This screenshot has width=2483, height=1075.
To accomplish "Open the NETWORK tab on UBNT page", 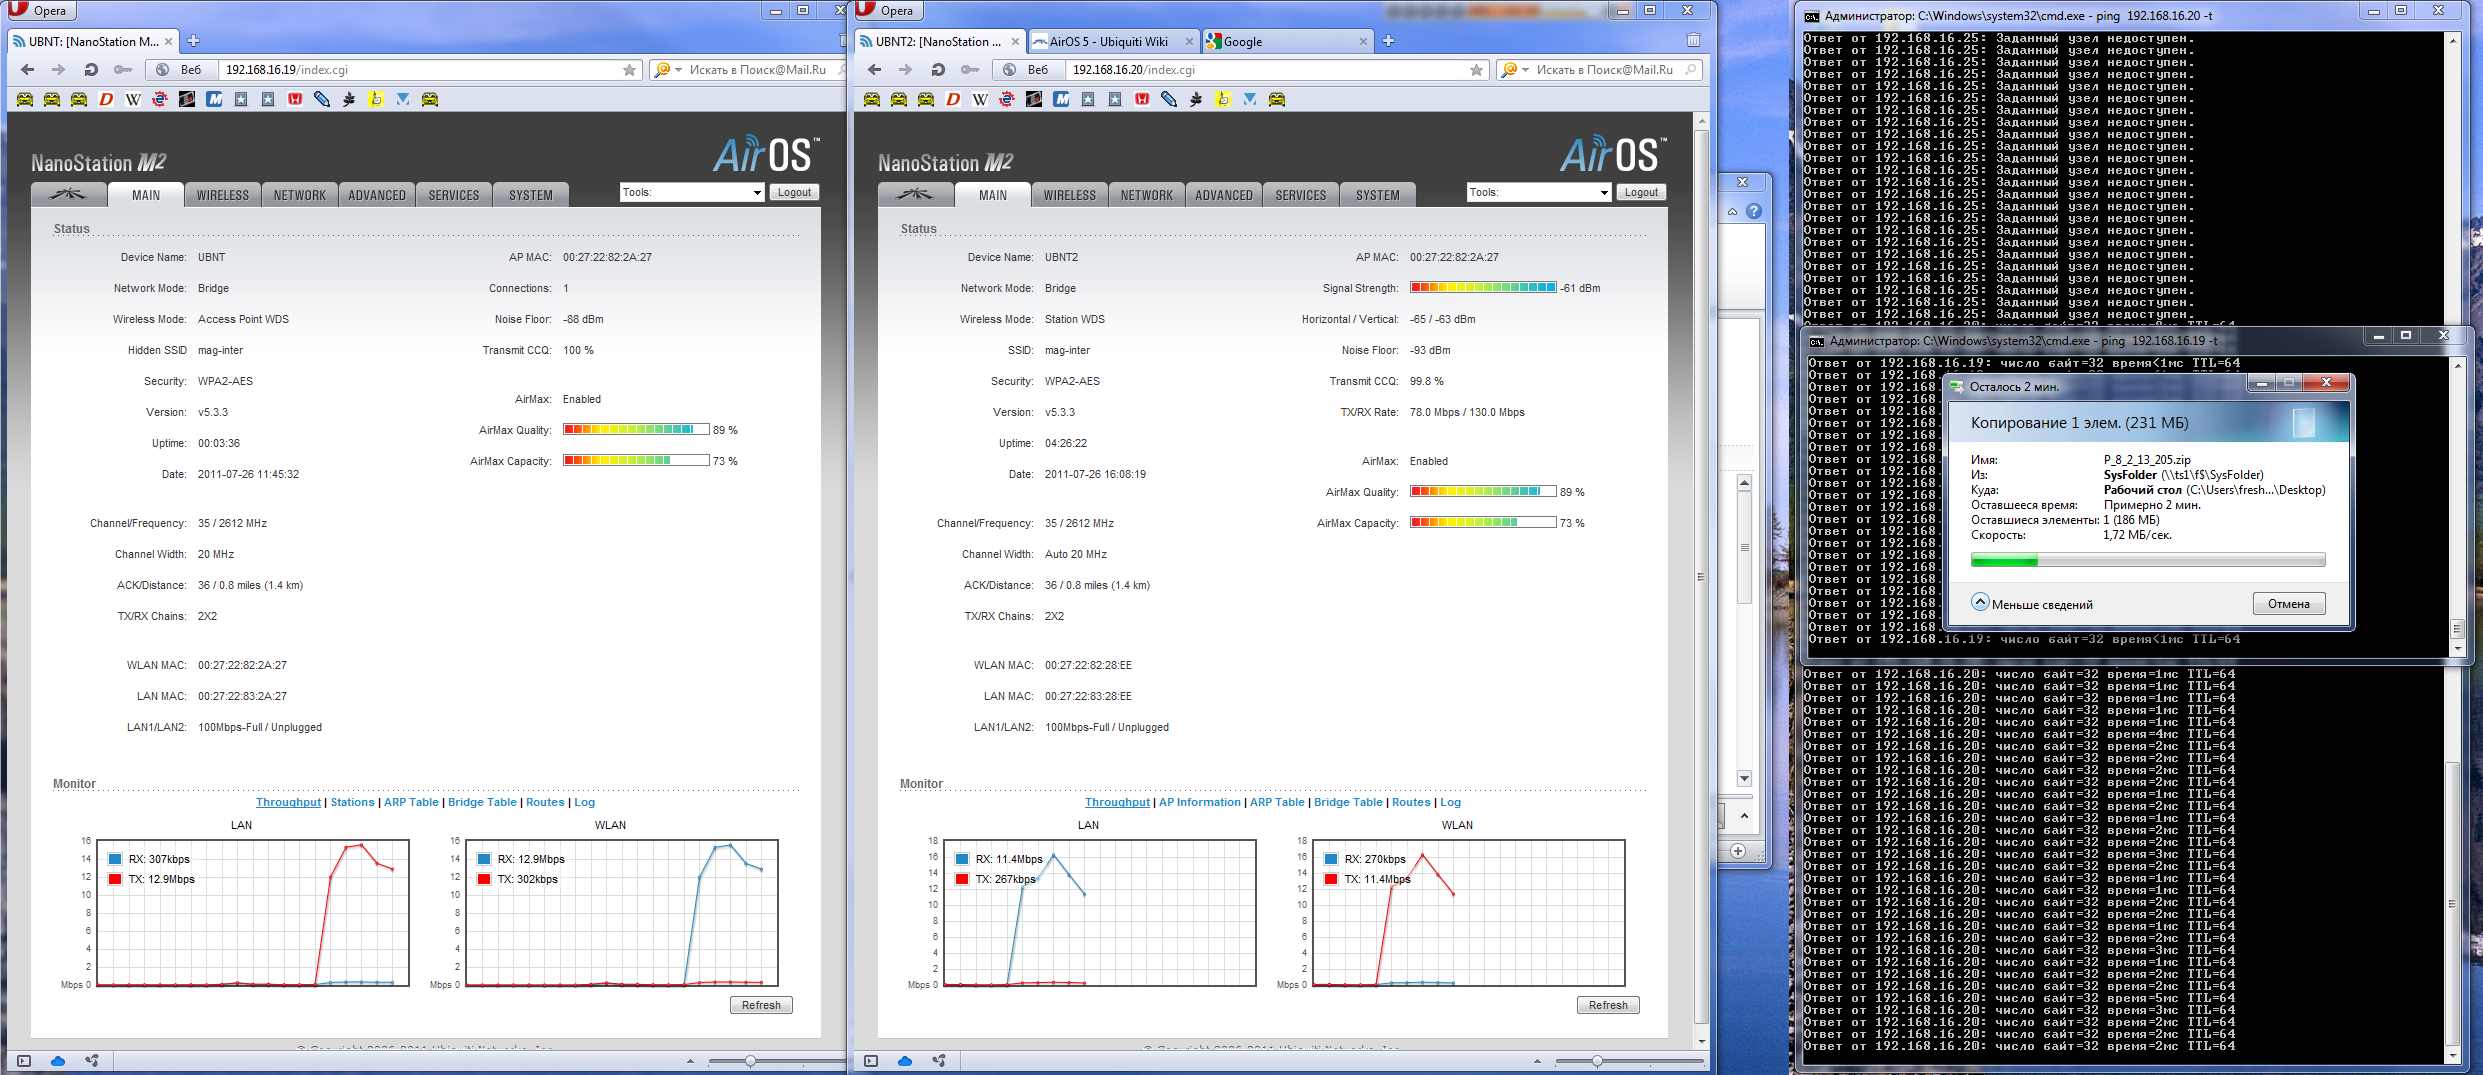I will tap(300, 195).
